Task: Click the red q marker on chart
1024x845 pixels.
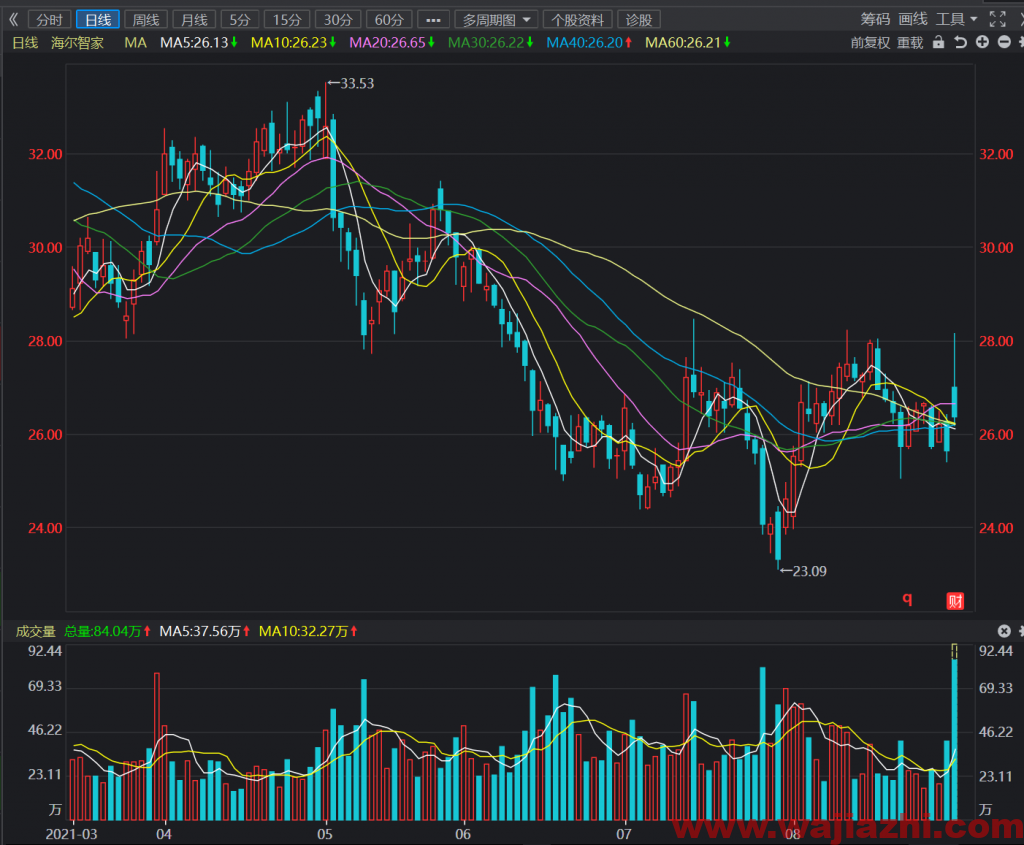Action: tap(907, 599)
